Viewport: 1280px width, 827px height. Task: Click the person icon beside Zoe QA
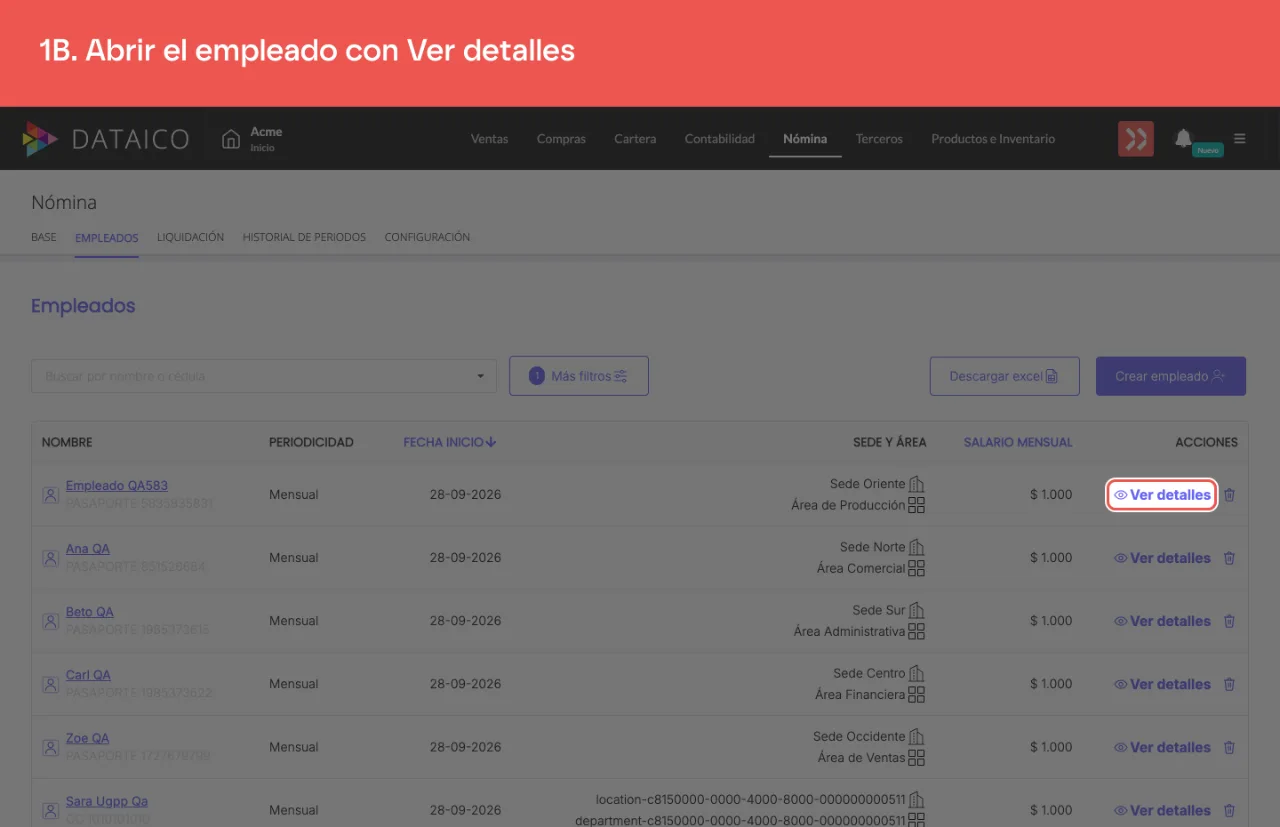click(50, 747)
